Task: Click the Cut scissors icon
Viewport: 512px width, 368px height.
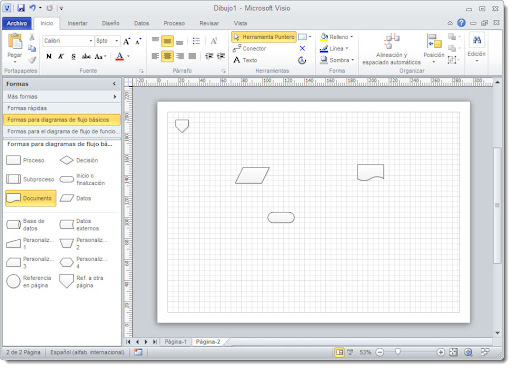Action: 32,37
